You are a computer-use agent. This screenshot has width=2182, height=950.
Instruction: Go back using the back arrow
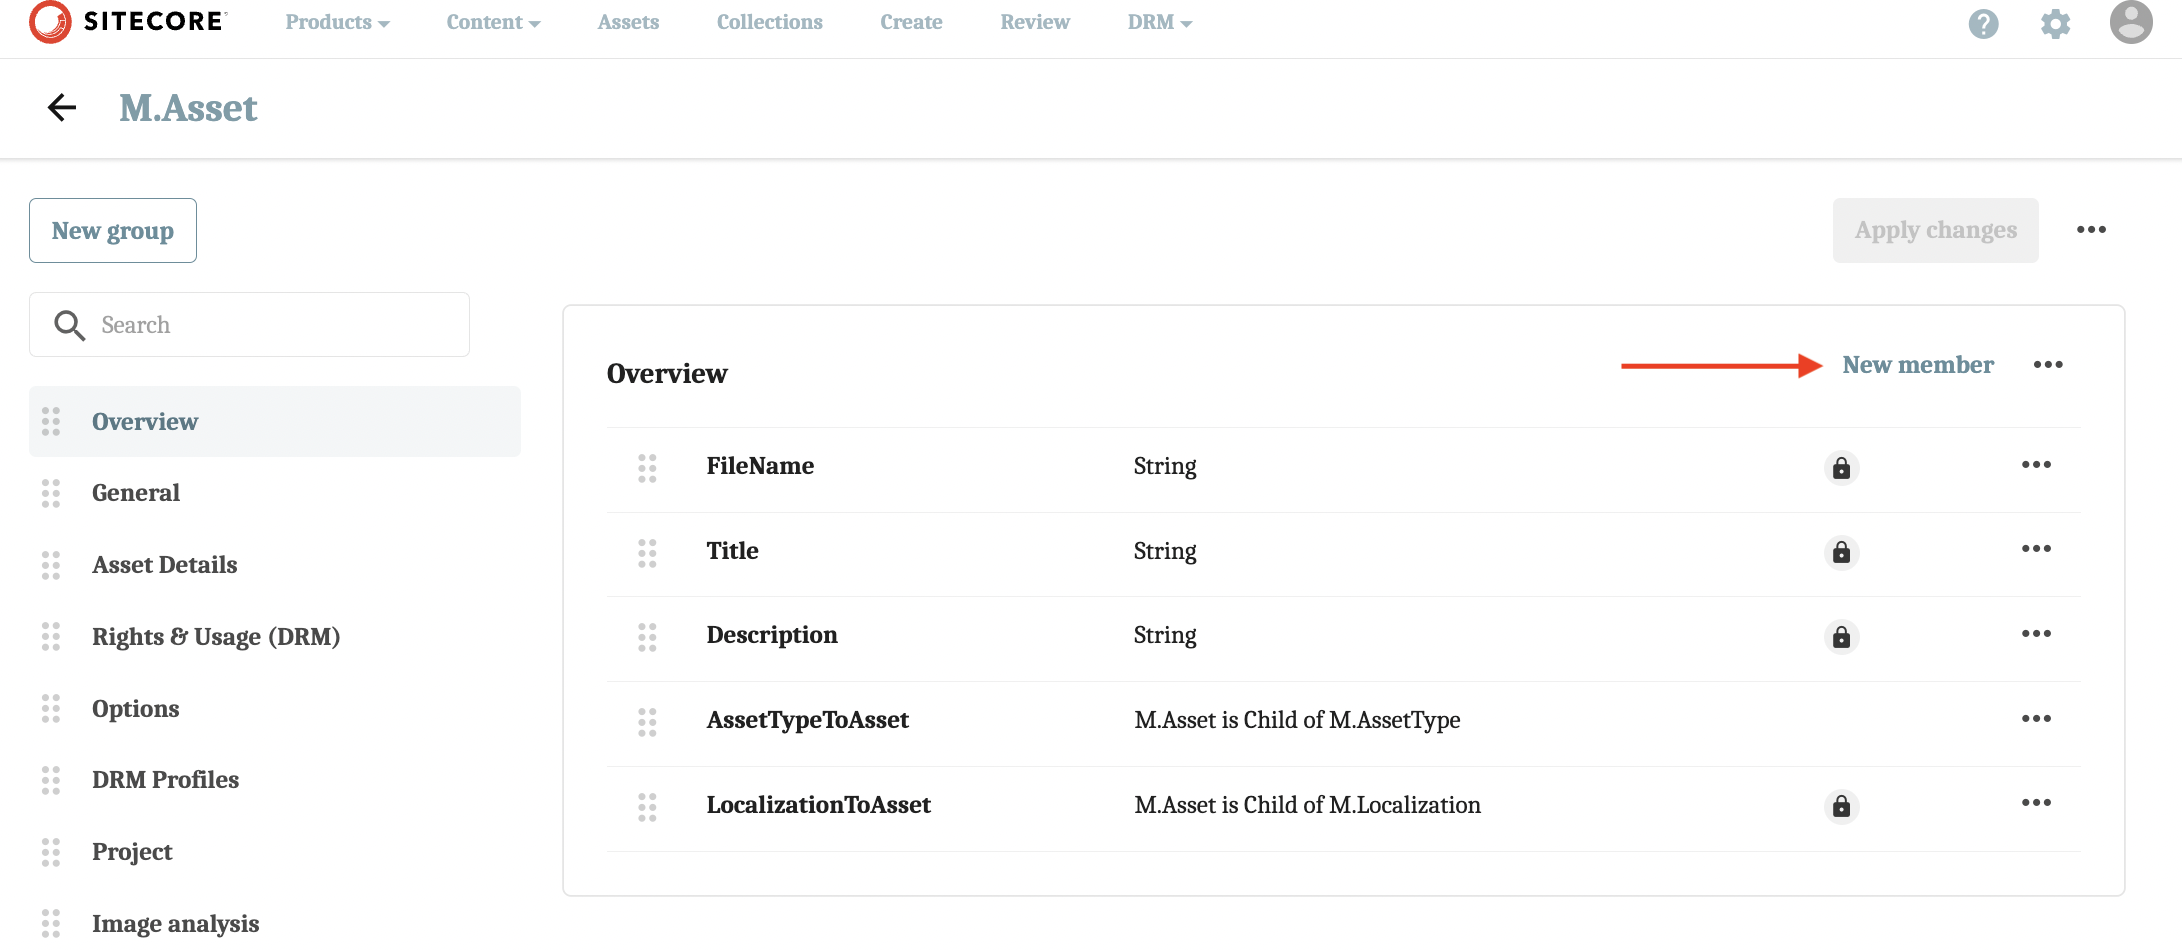click(x=61, y=107)
